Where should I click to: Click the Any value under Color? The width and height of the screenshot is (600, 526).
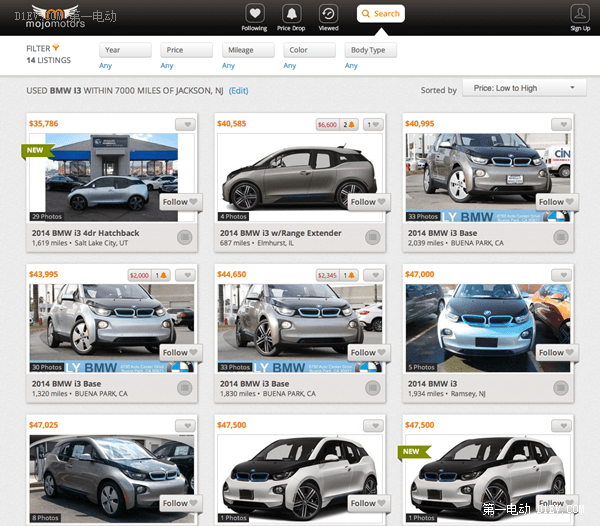(x=290, y=66)
